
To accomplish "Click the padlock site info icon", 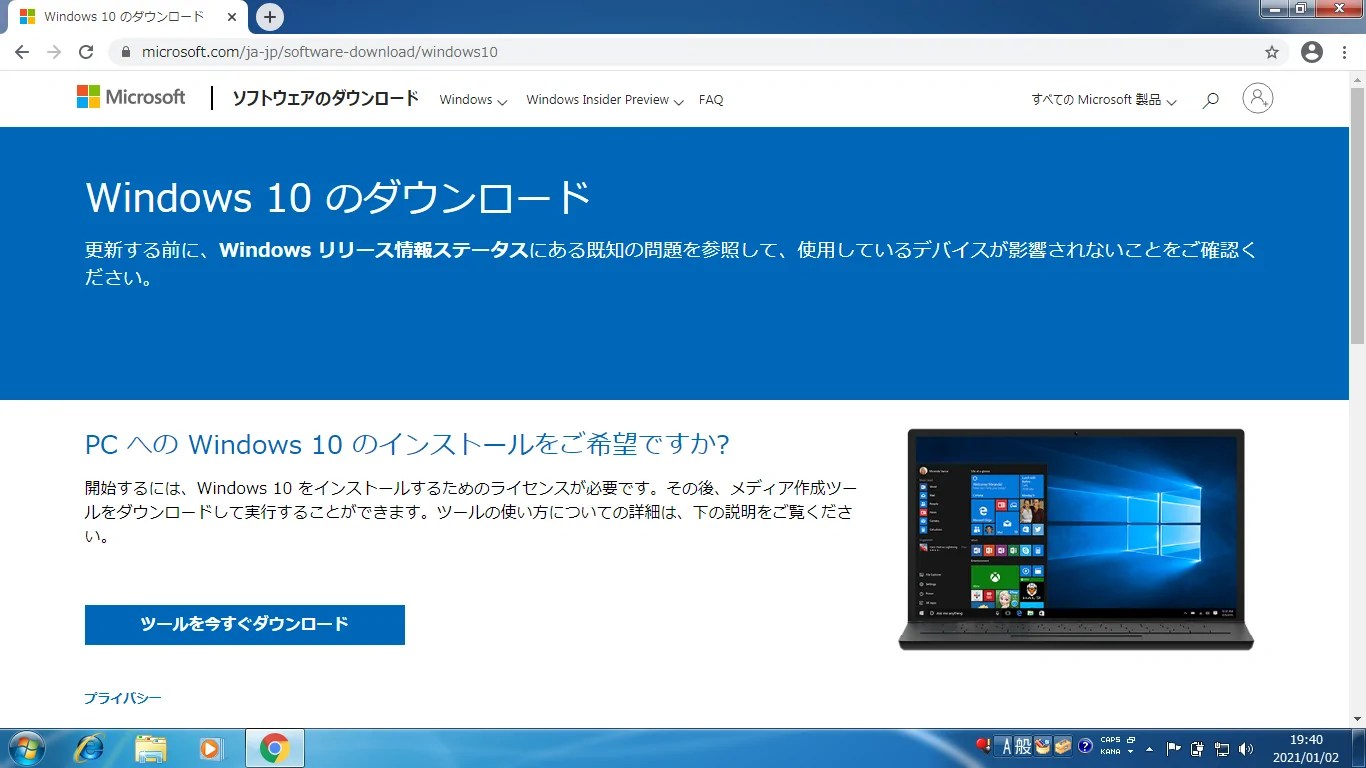I will pyautogui.click(x=126, y=52).
